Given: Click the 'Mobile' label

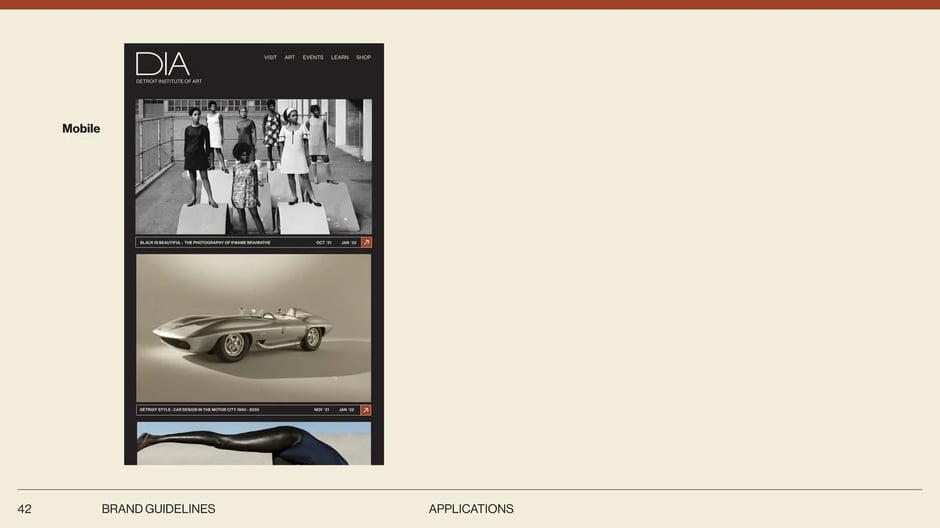Looking at the screenshot, I should click(x=81, y=128).
